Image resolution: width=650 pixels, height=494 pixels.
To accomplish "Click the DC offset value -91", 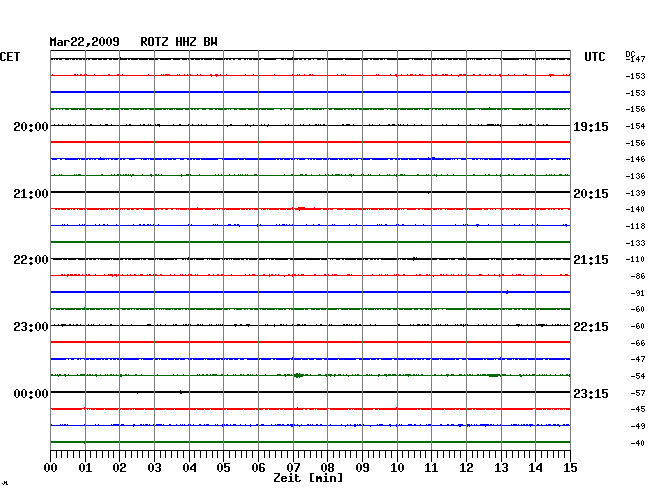I will (638, 293).
